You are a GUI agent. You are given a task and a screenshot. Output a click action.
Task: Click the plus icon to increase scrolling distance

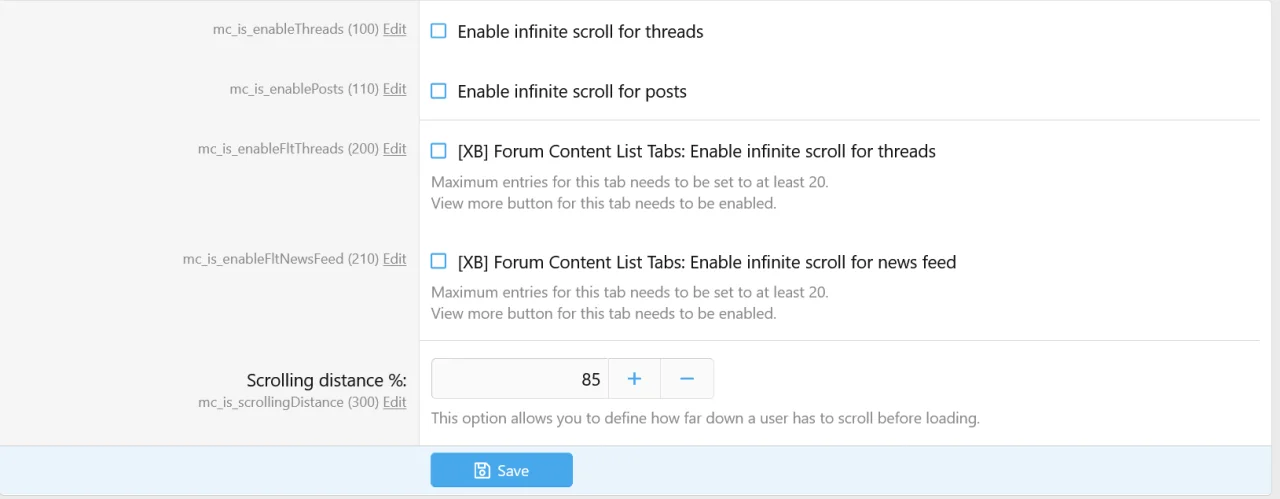[634, 379]
